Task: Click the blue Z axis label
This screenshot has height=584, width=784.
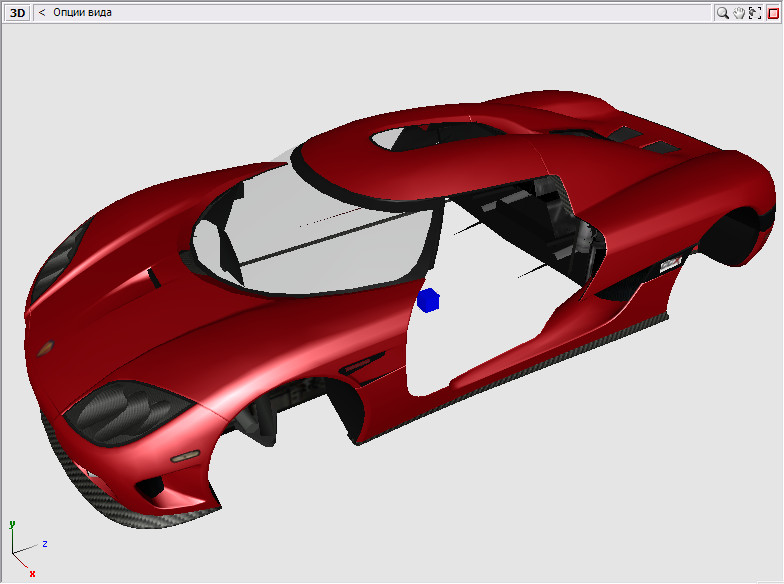Action: [45, 544]
